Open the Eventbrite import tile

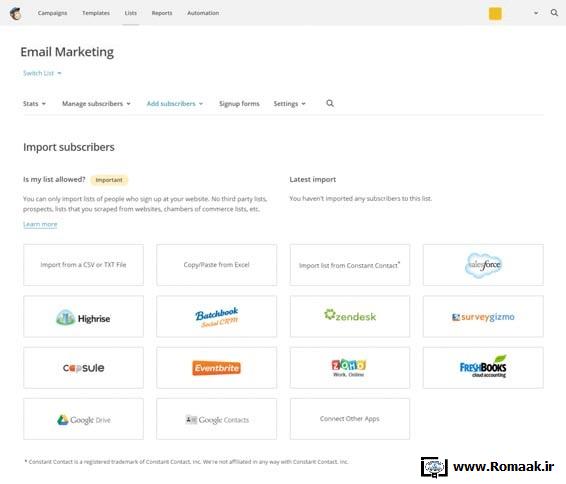[217, 368]
